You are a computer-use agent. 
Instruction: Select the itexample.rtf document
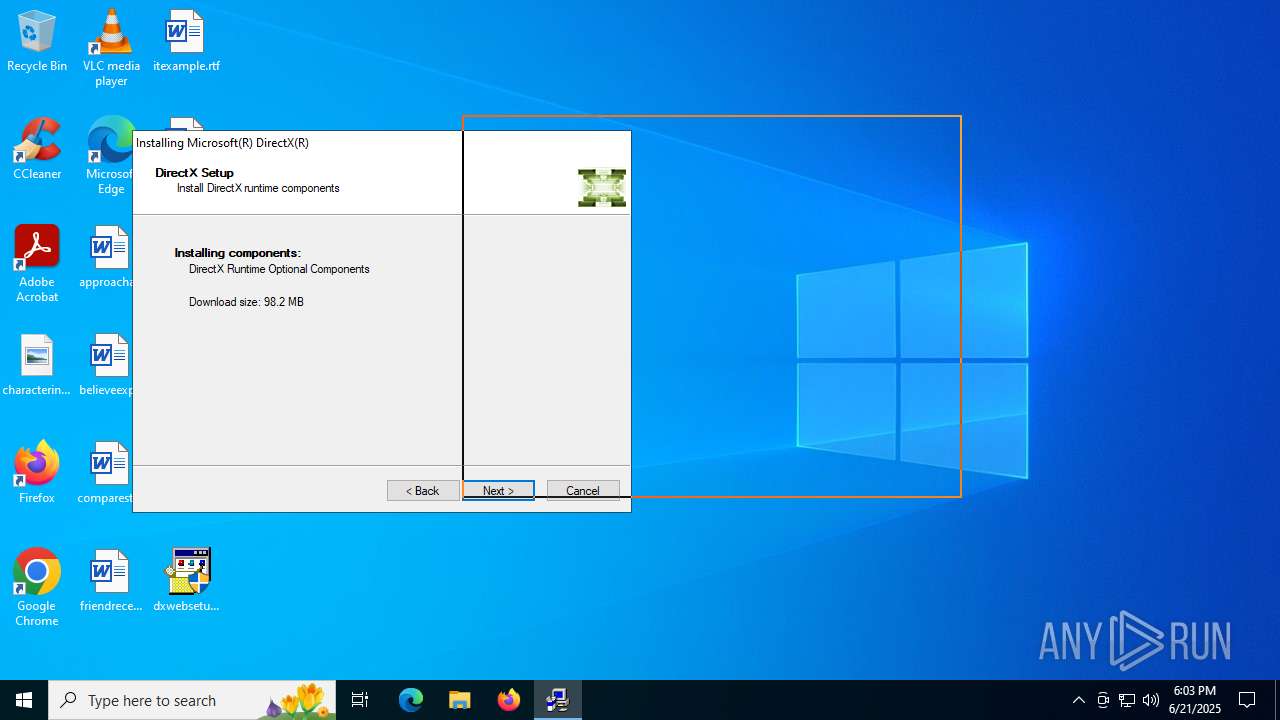186,42
